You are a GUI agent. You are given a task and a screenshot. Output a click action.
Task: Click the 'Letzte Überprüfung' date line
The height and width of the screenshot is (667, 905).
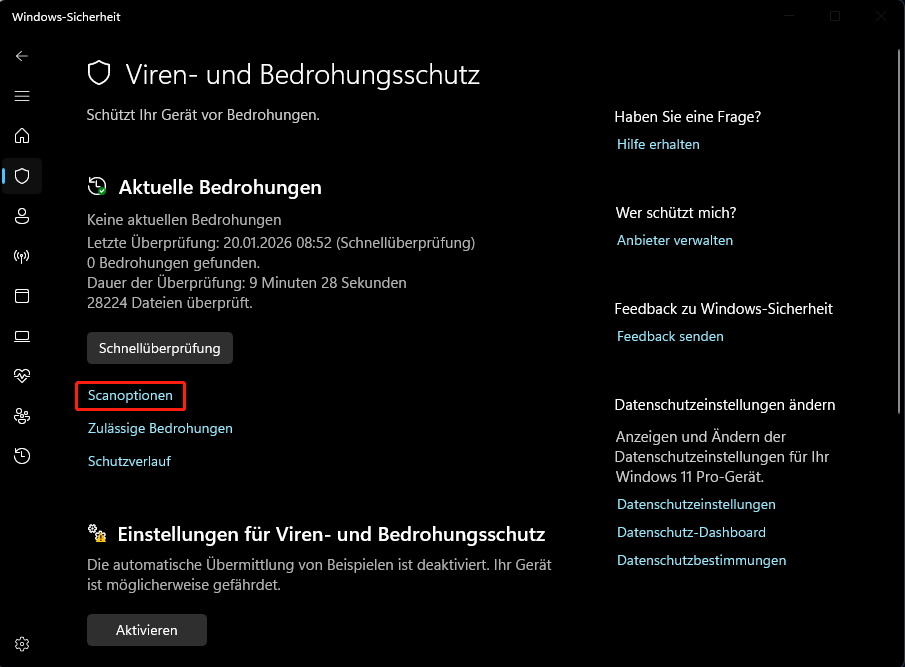281,243
